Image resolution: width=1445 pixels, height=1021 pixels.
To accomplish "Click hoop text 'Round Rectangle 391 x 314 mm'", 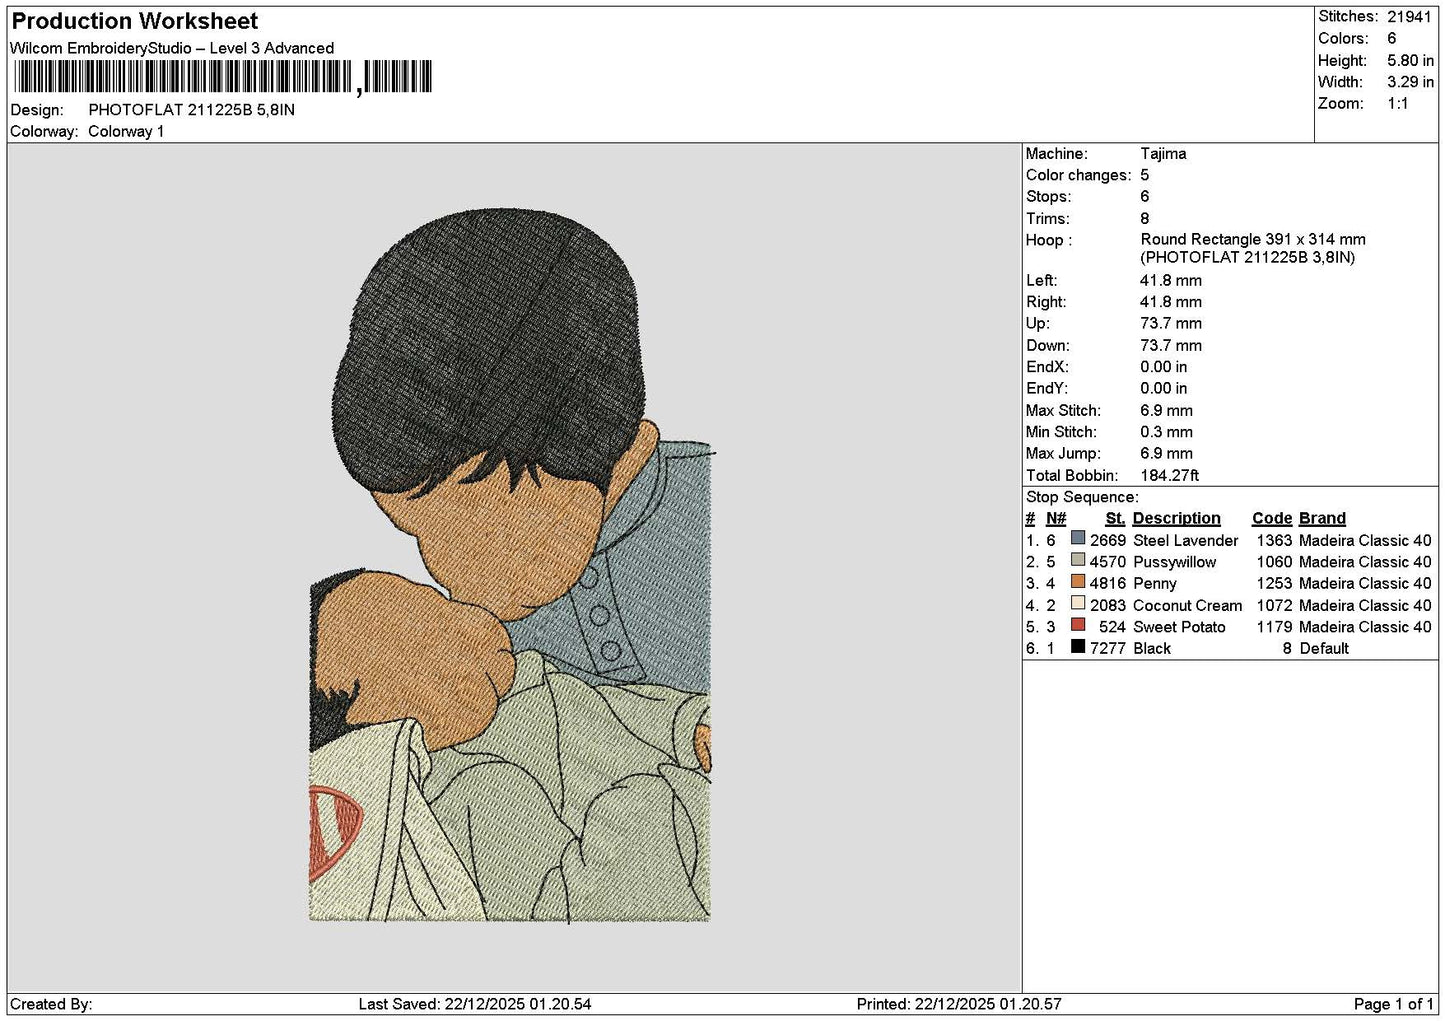I will (x=1253, y=240).
